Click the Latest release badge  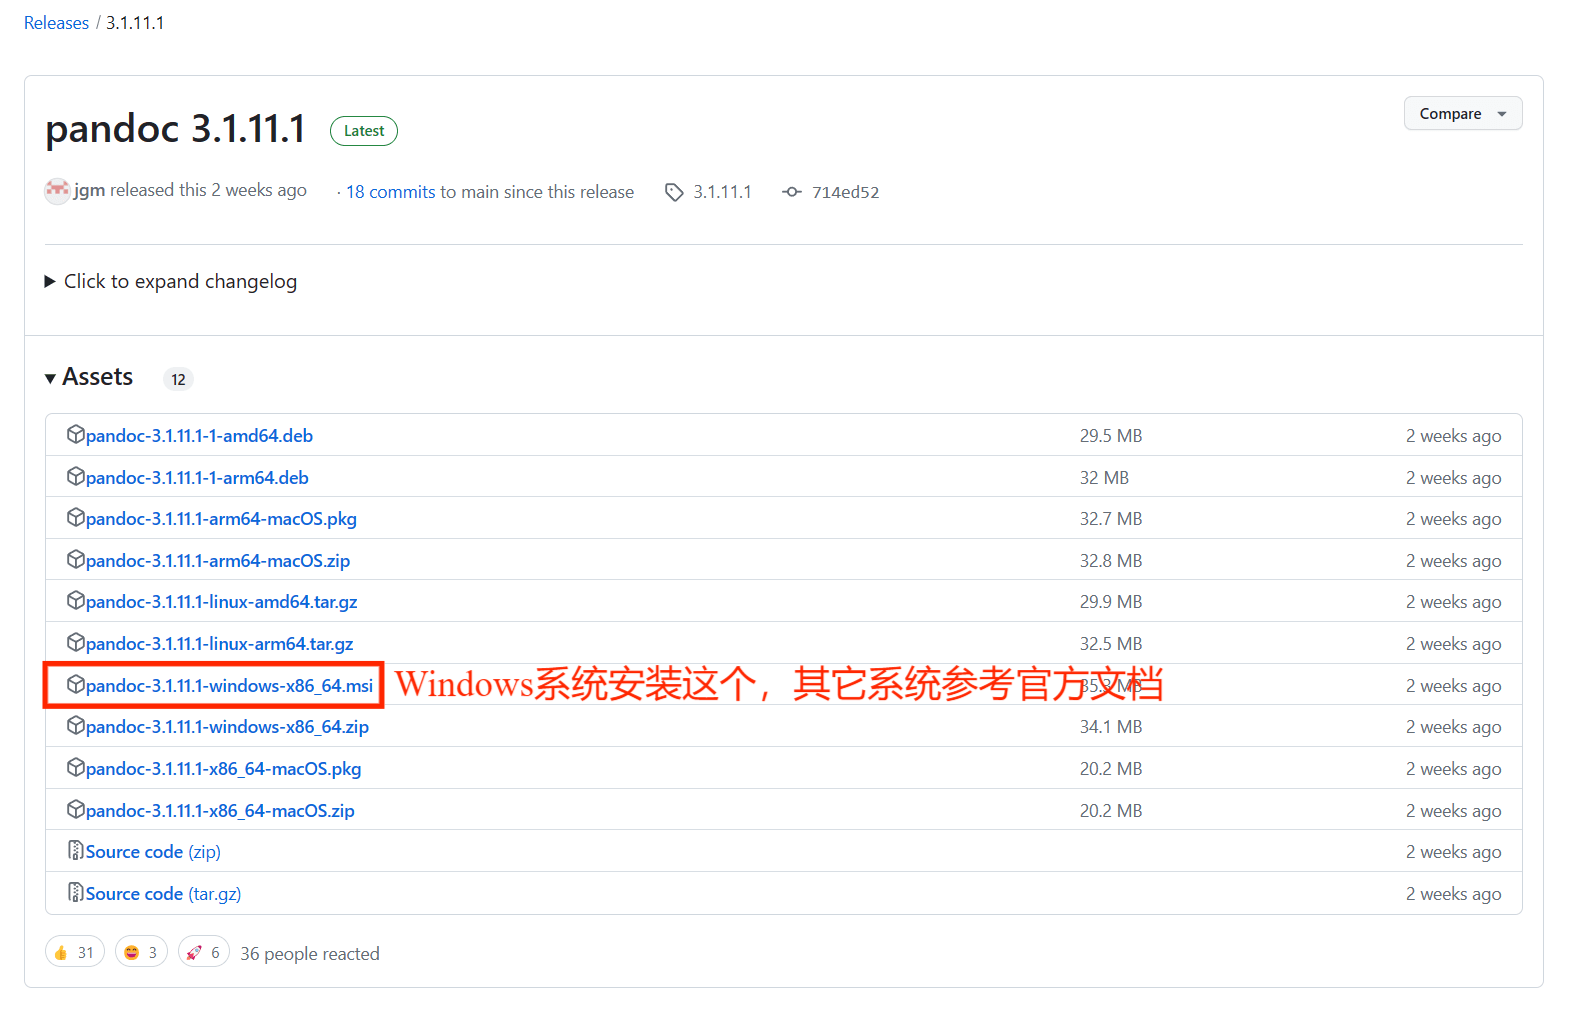364,131
